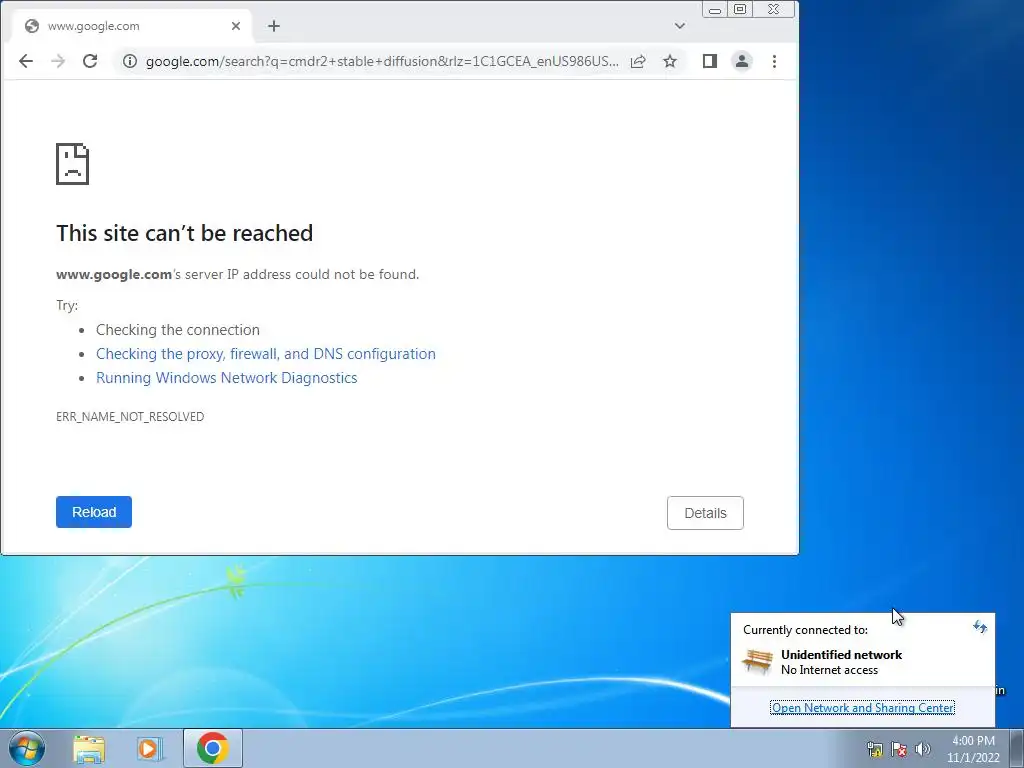Bookmark this tab with the star icon

click(x=670, y=61)
